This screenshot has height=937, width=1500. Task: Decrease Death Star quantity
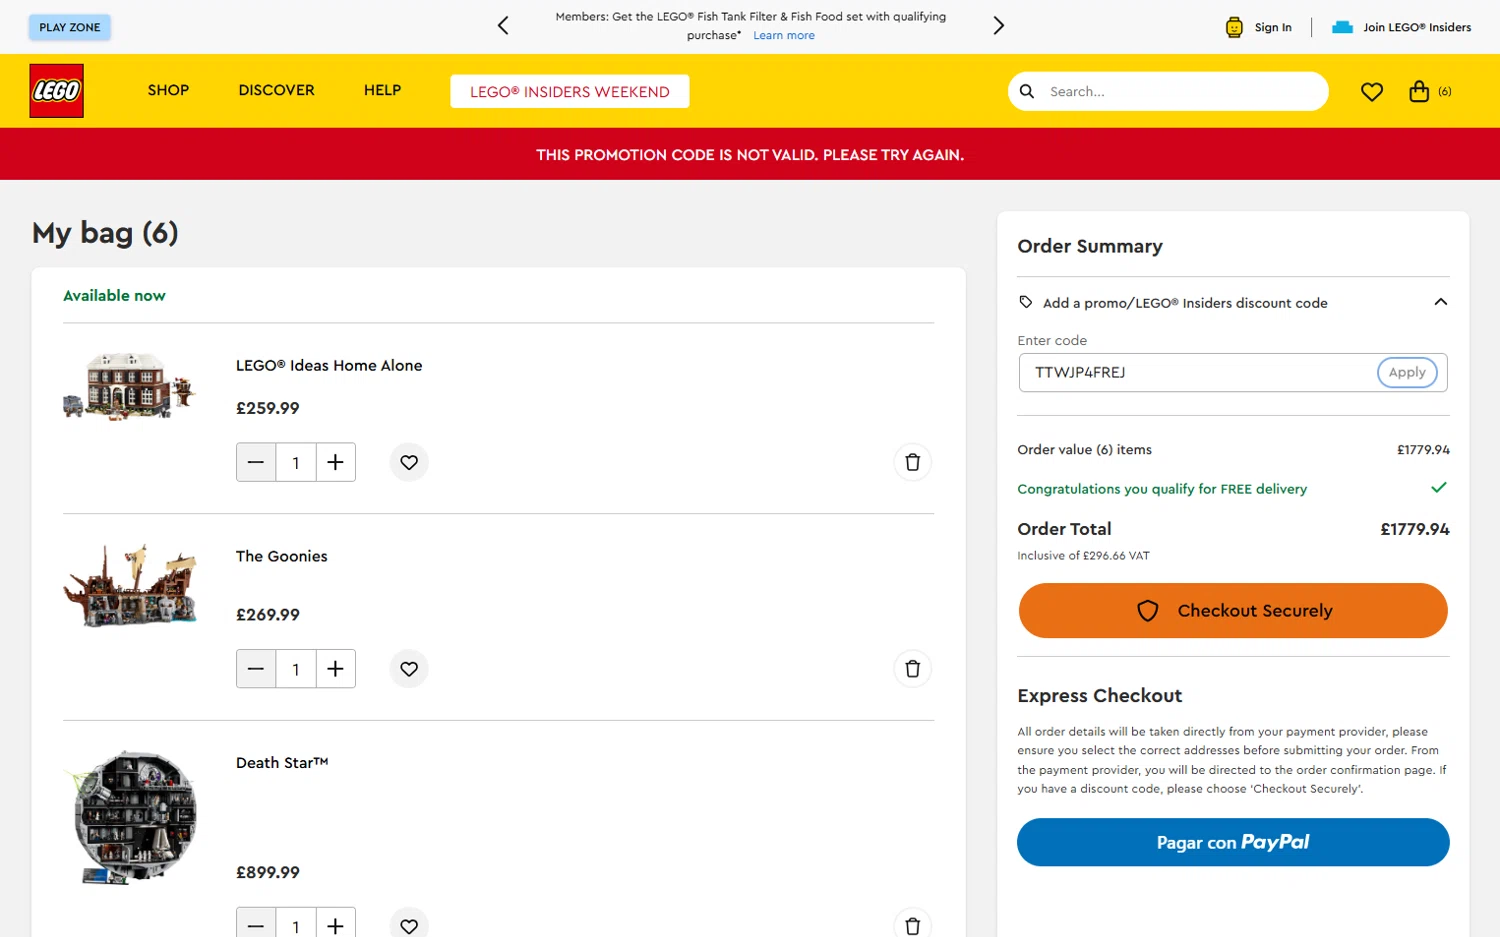(x=256, y=925)
